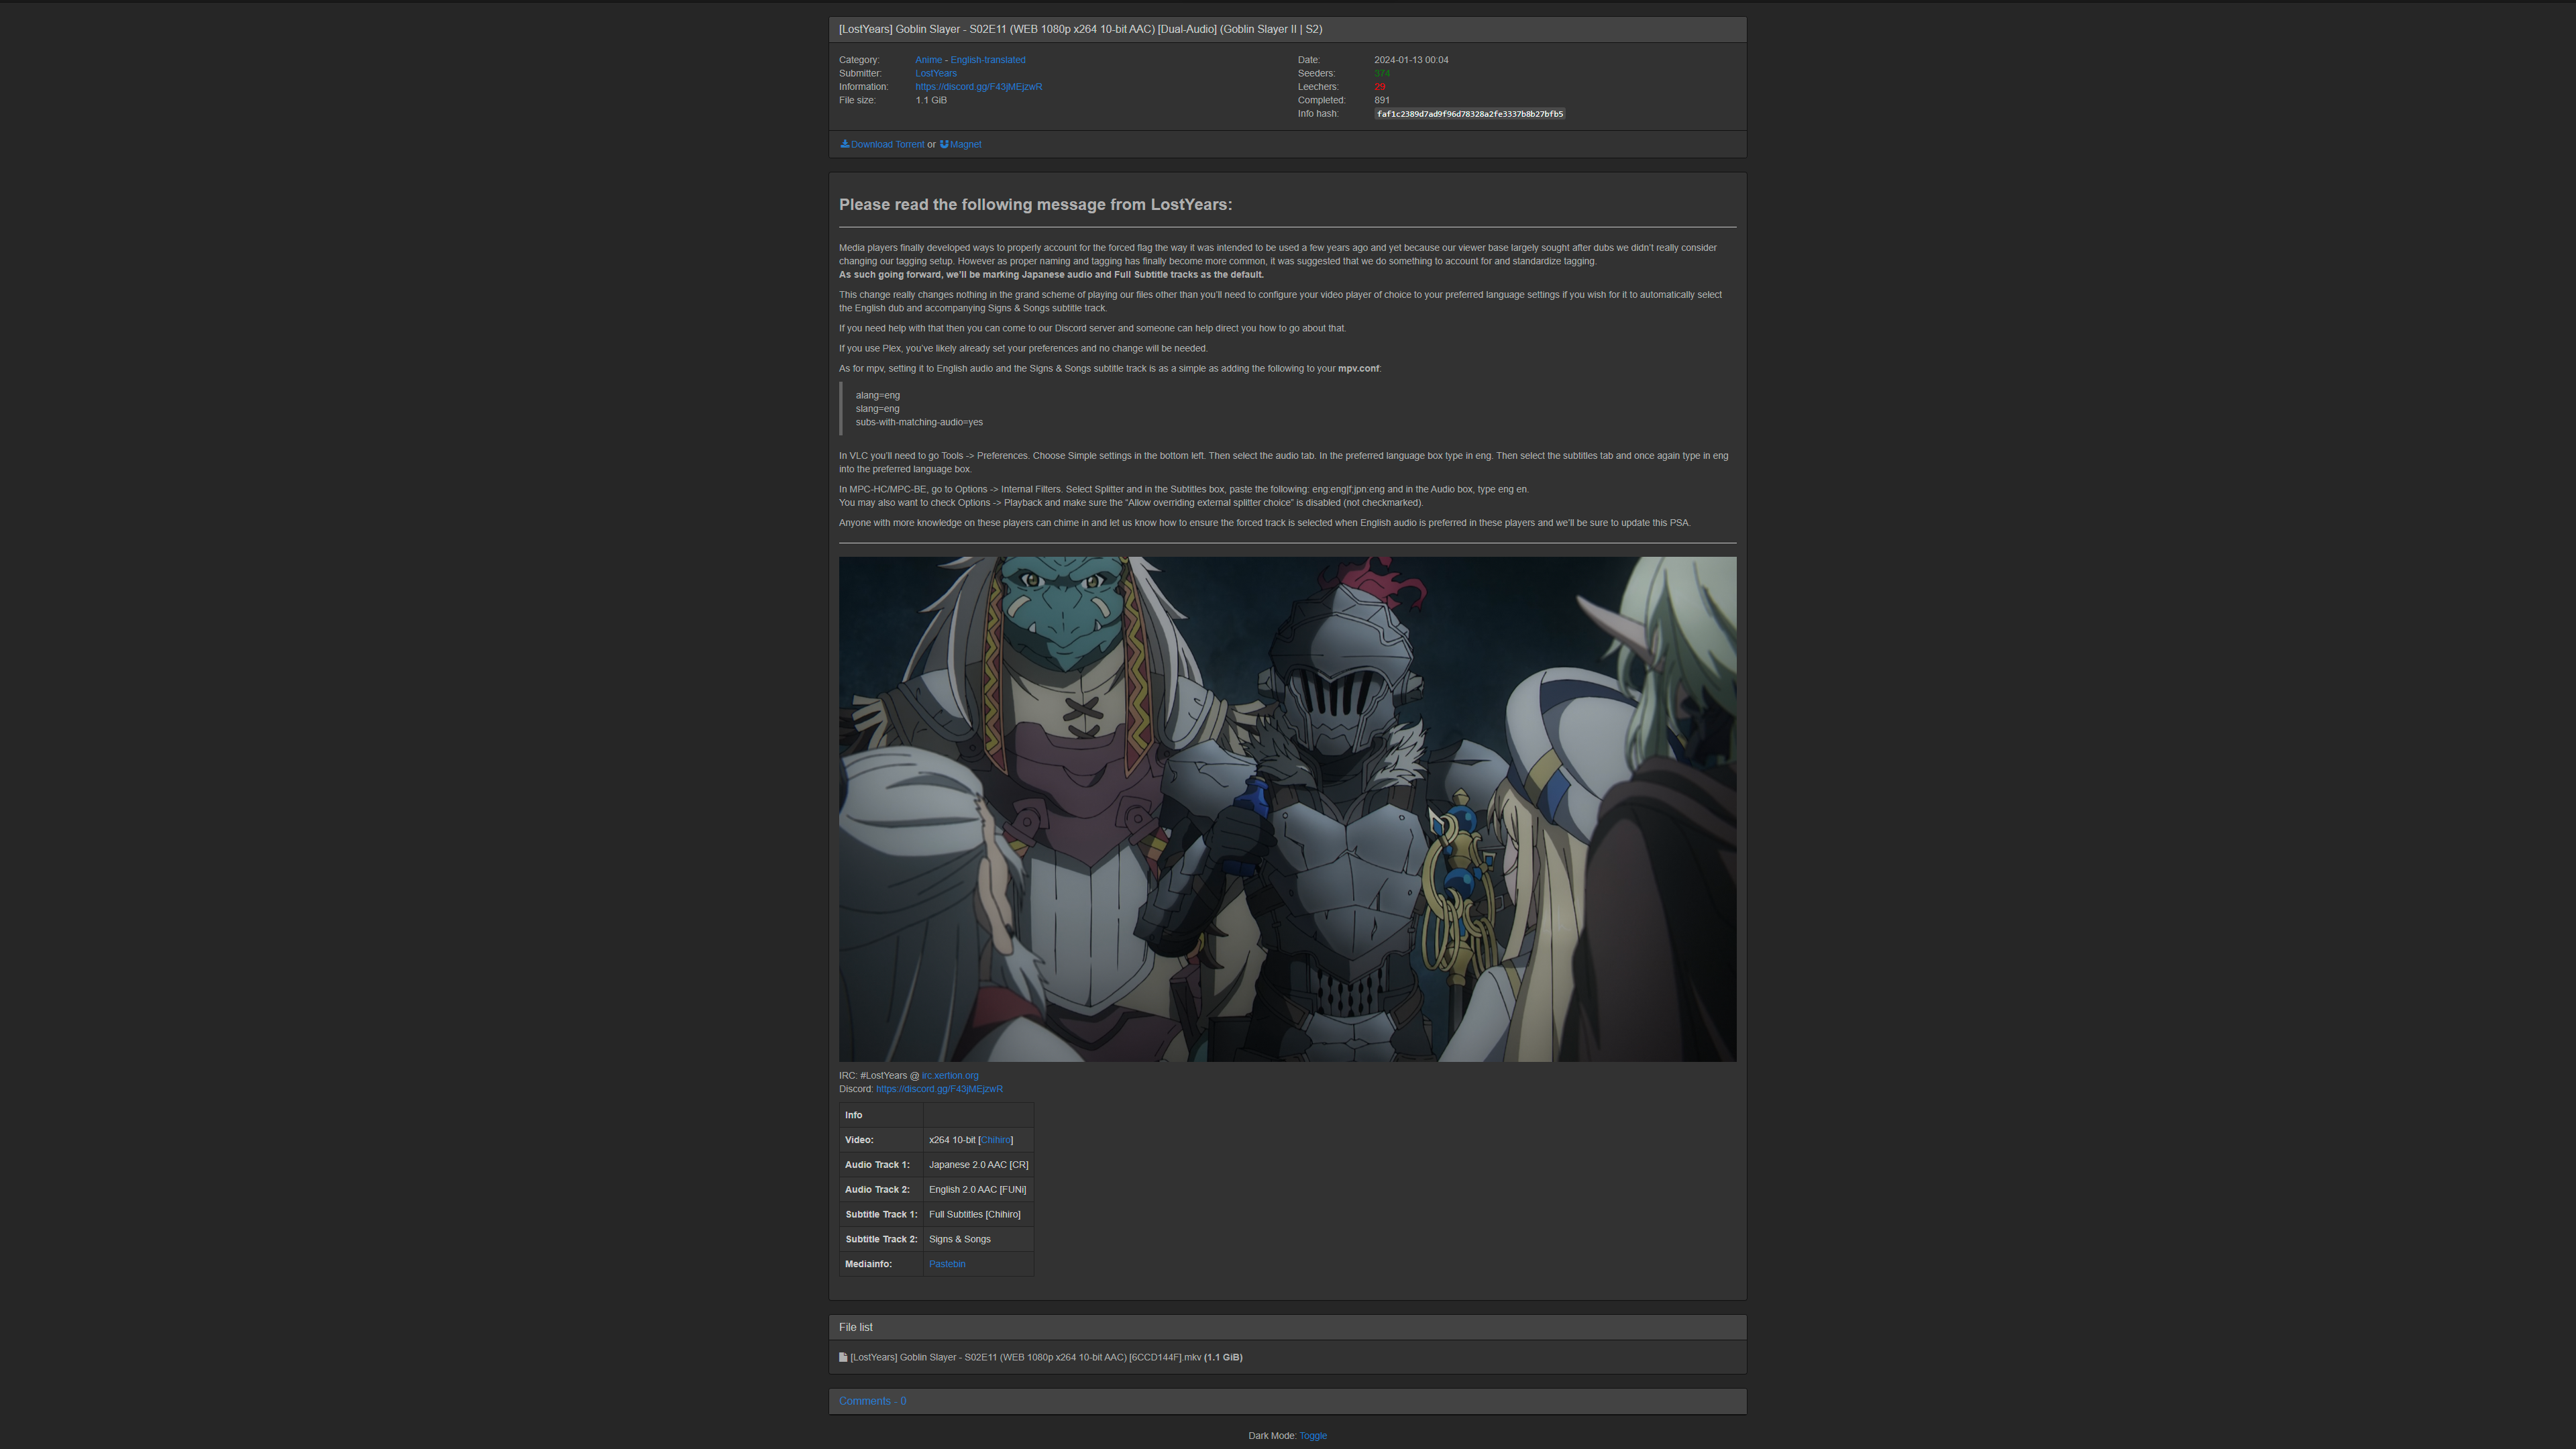Open the English-translated subcategory link
Viewport: 2576px width, 1449px height.
point(987,60)
